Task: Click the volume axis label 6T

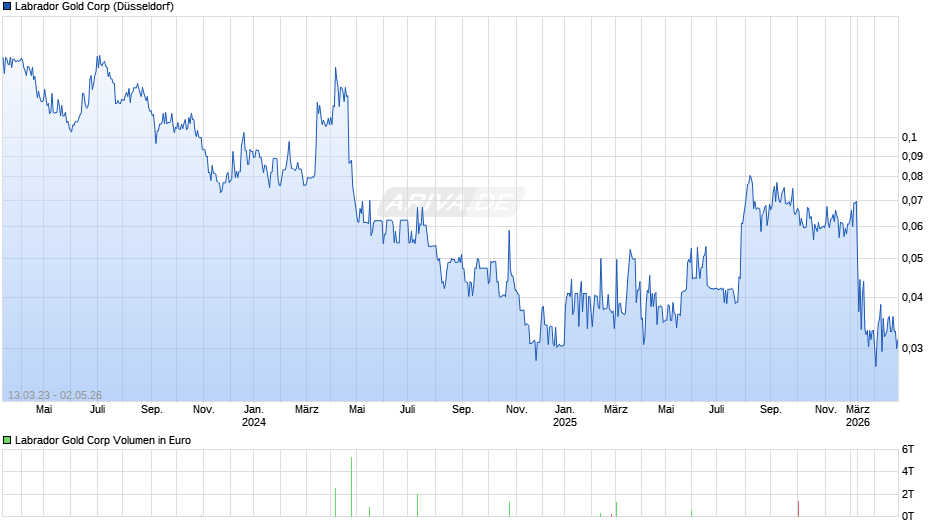Action: tap(908, 449)
